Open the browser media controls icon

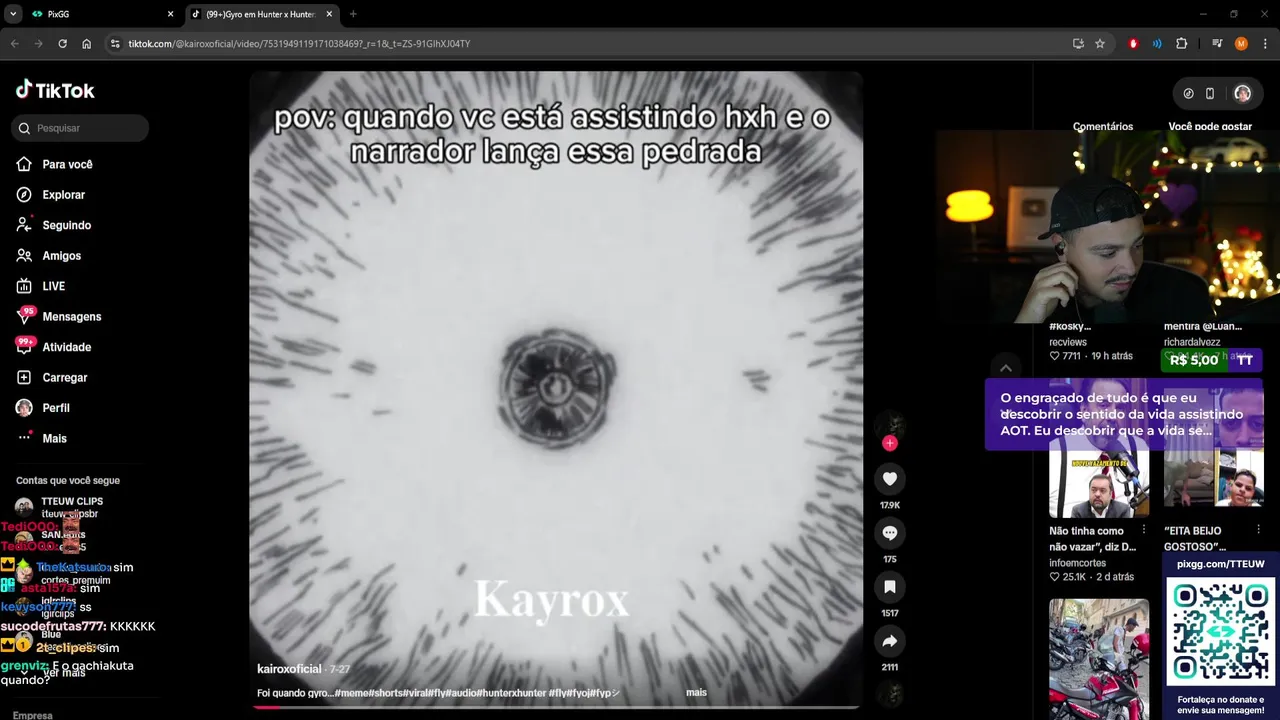[x=1217, y=44]
